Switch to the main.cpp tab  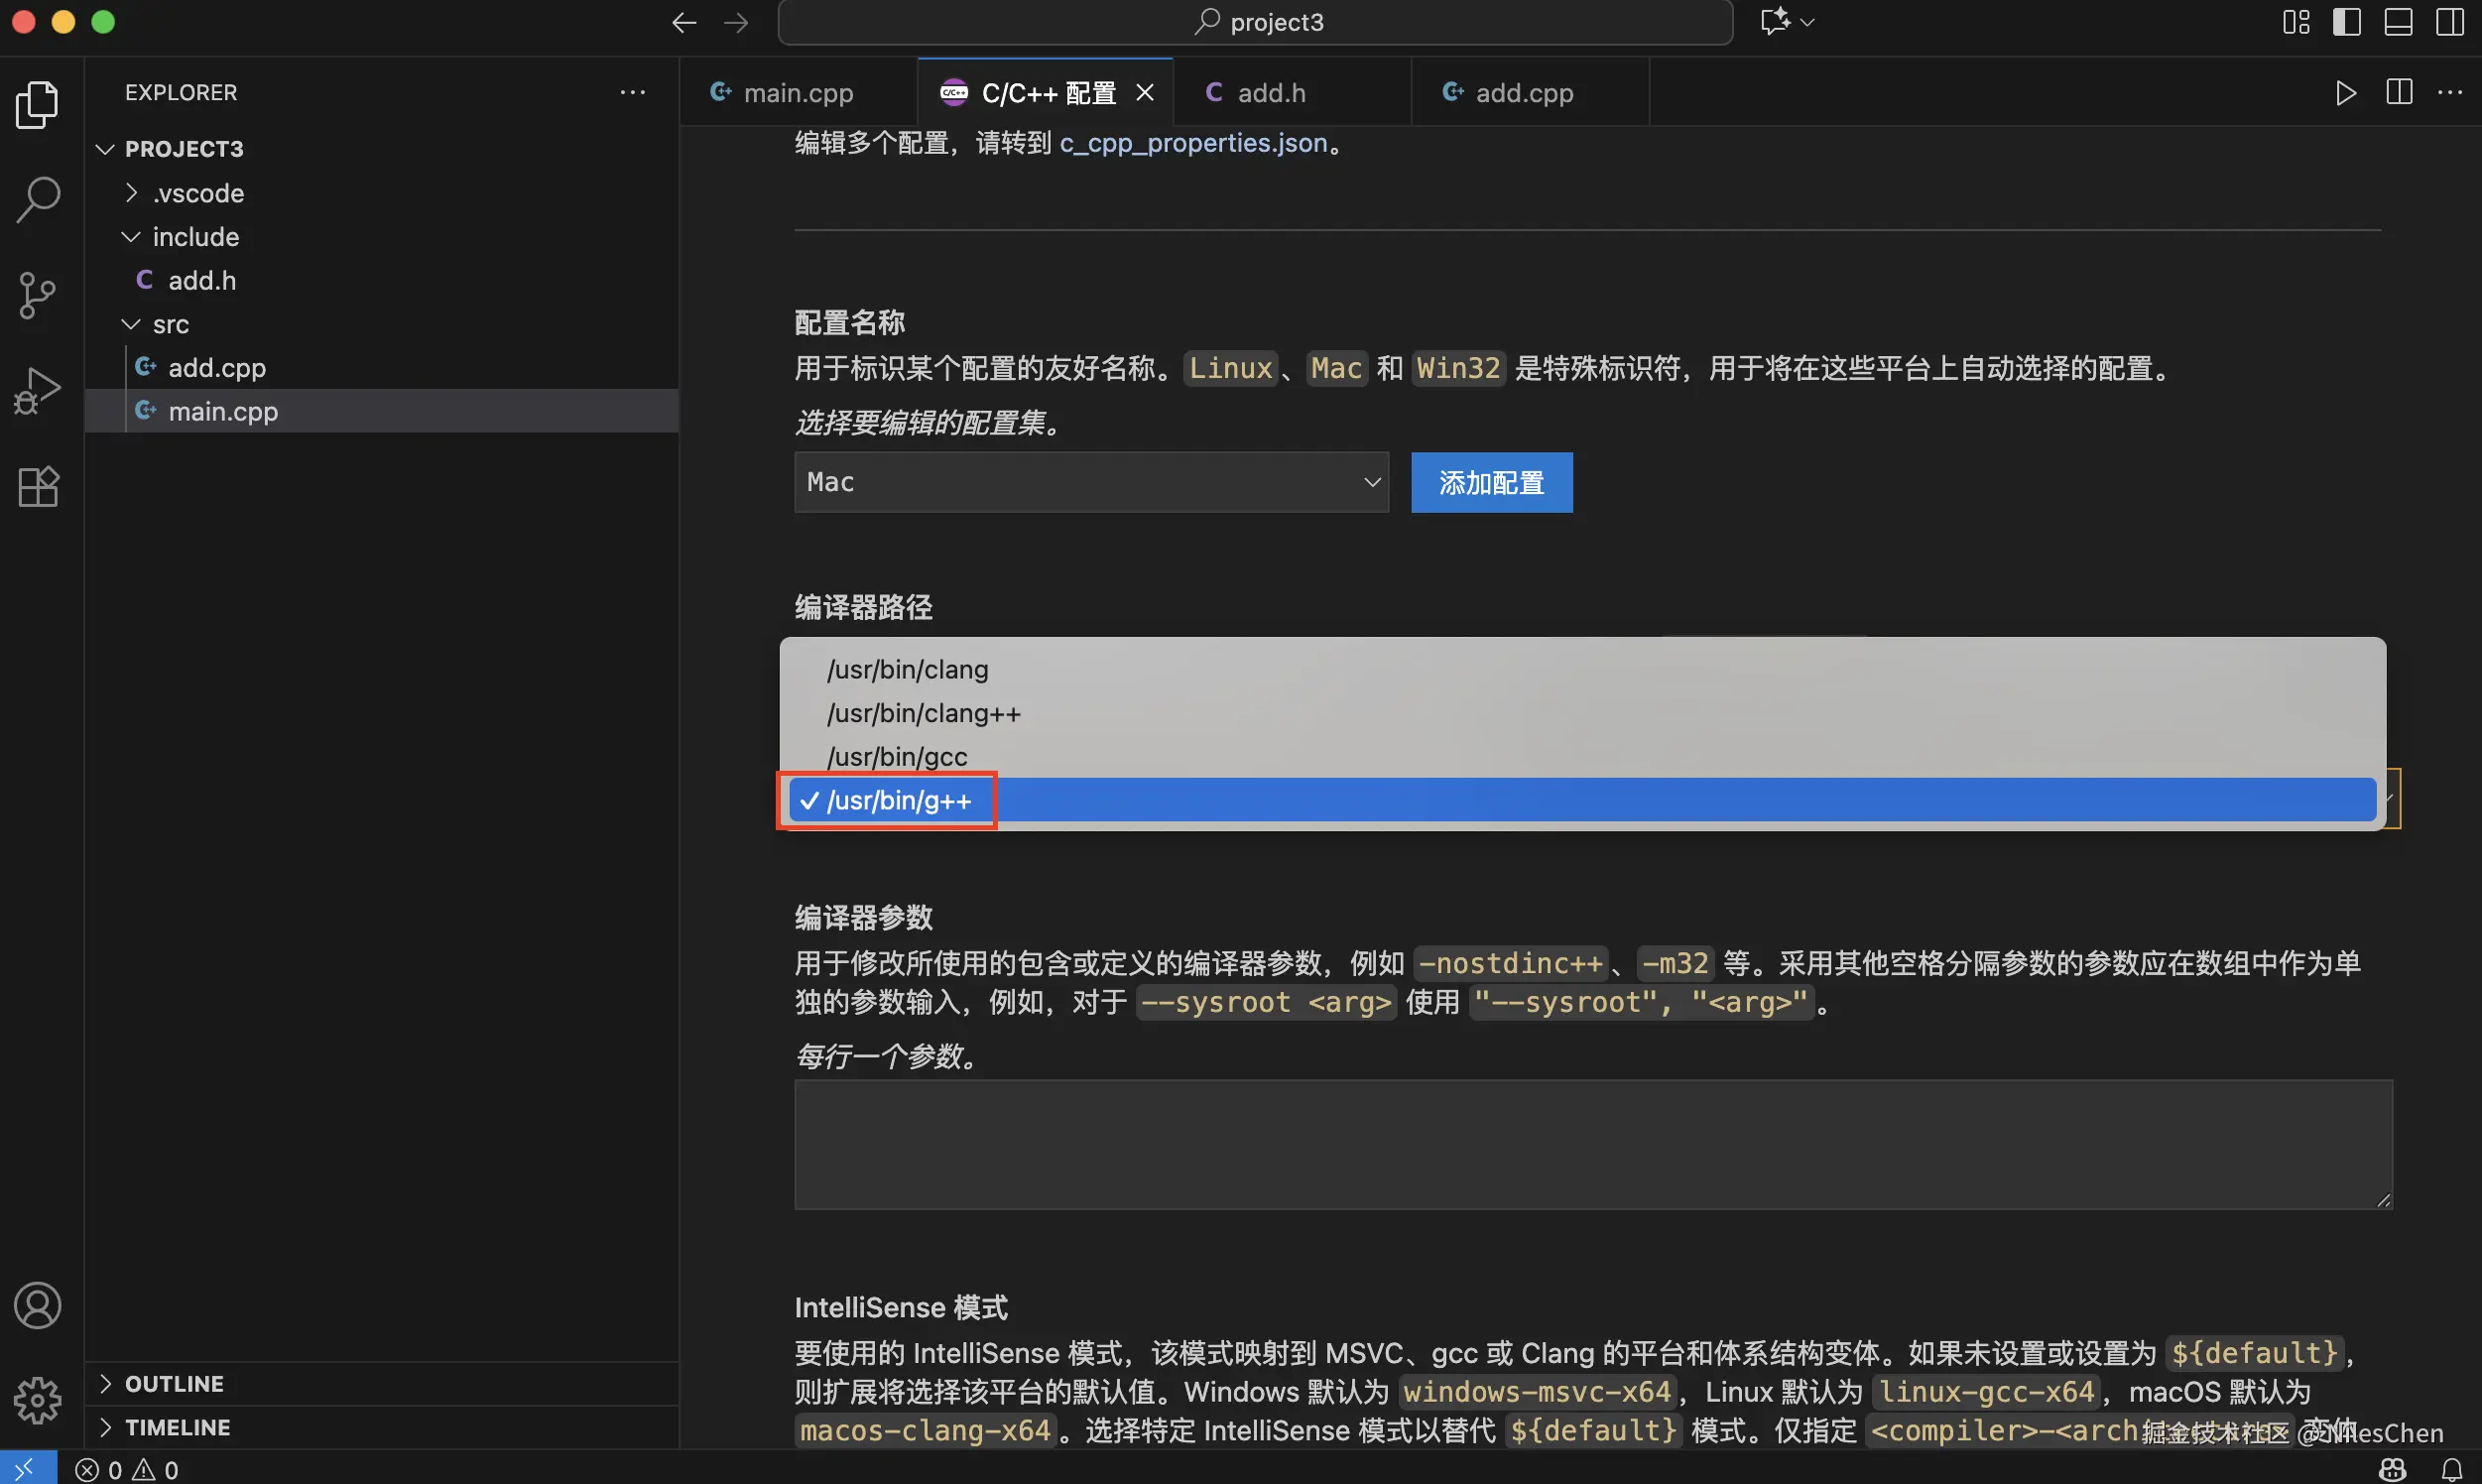(x=798, y=93)
